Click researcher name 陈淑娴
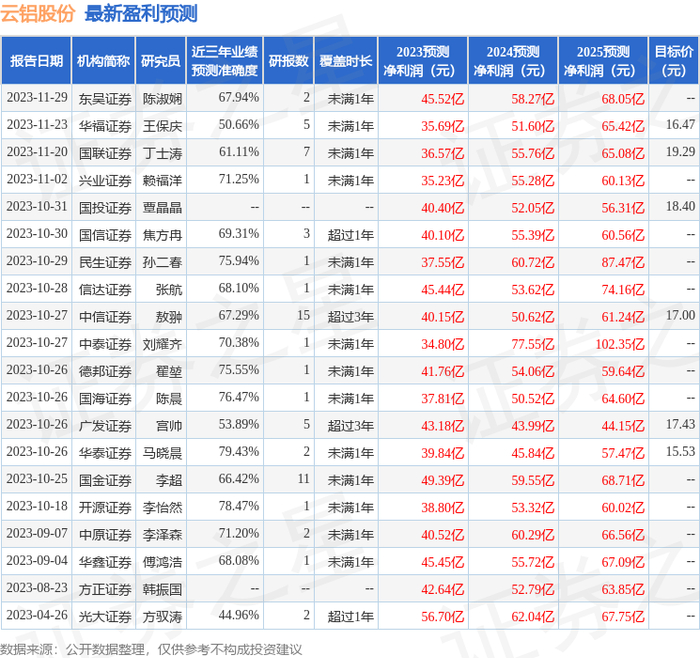This screenshot has height=658, width=700. [x=162, y=99]
